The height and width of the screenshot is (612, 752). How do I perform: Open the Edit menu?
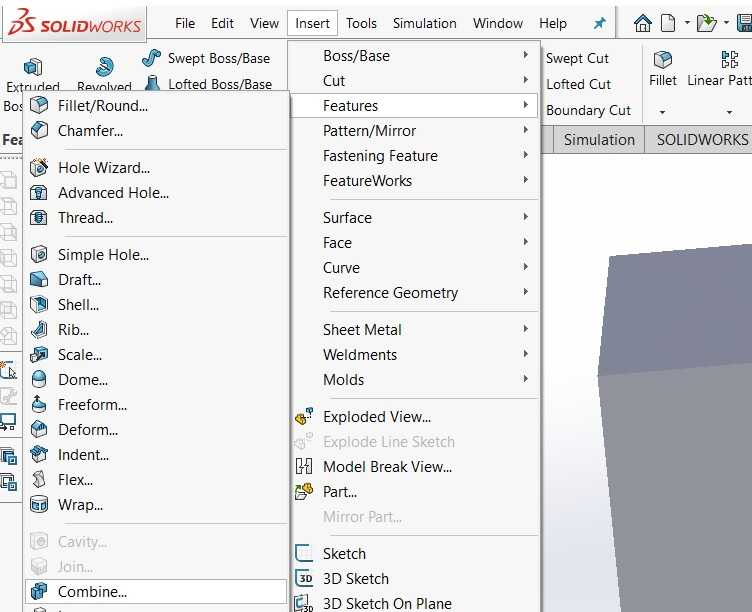(223, 23)
